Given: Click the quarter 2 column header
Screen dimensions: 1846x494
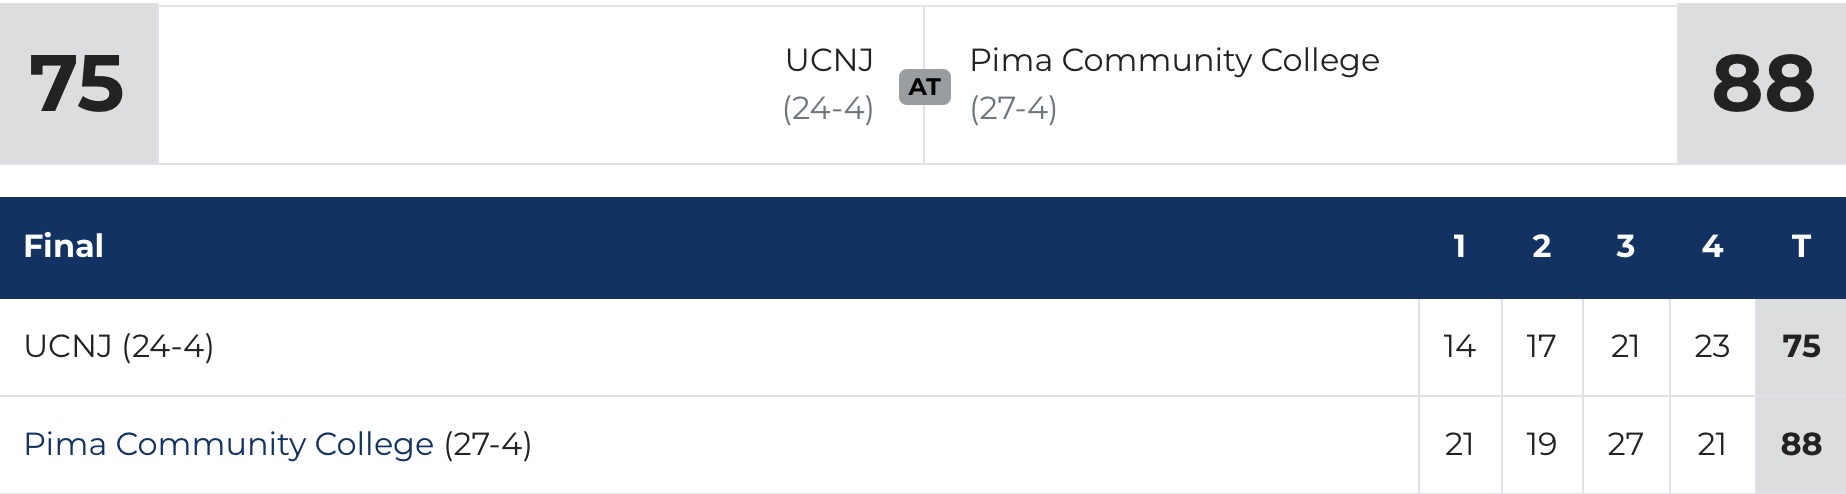Looking at the screenshot, I should point(1541,246).
